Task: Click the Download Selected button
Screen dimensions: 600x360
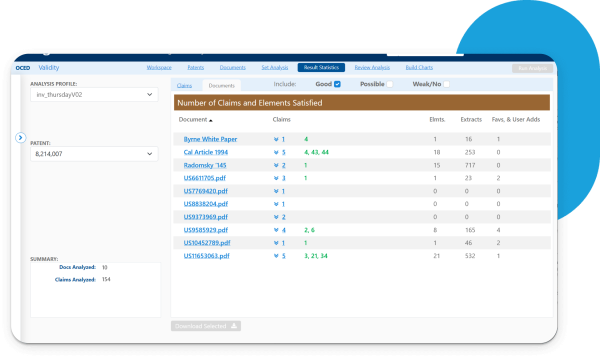Action: click(x=206, y=326)
